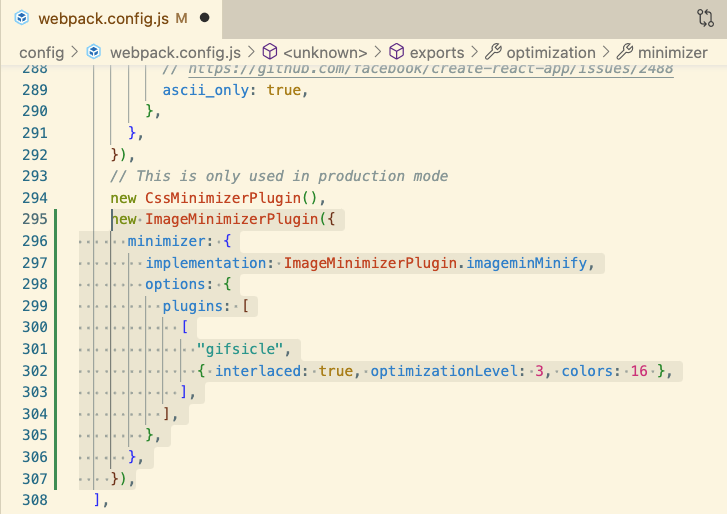This screenshot has height=514, width=727.
Task: Click cube icon before <unknown> breadcrumb
Action: pos(270,51)
